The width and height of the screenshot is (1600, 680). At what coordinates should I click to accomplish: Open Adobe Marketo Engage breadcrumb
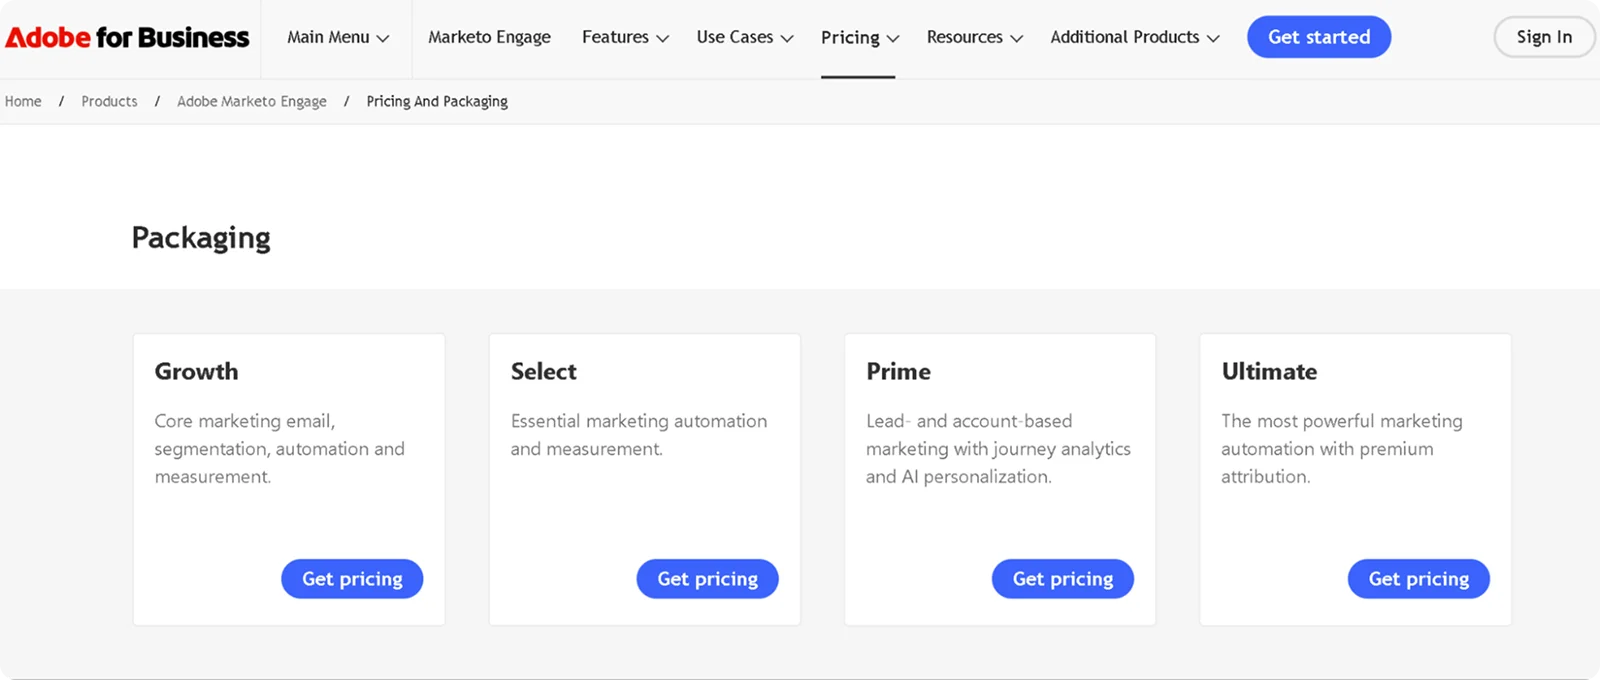252,101
